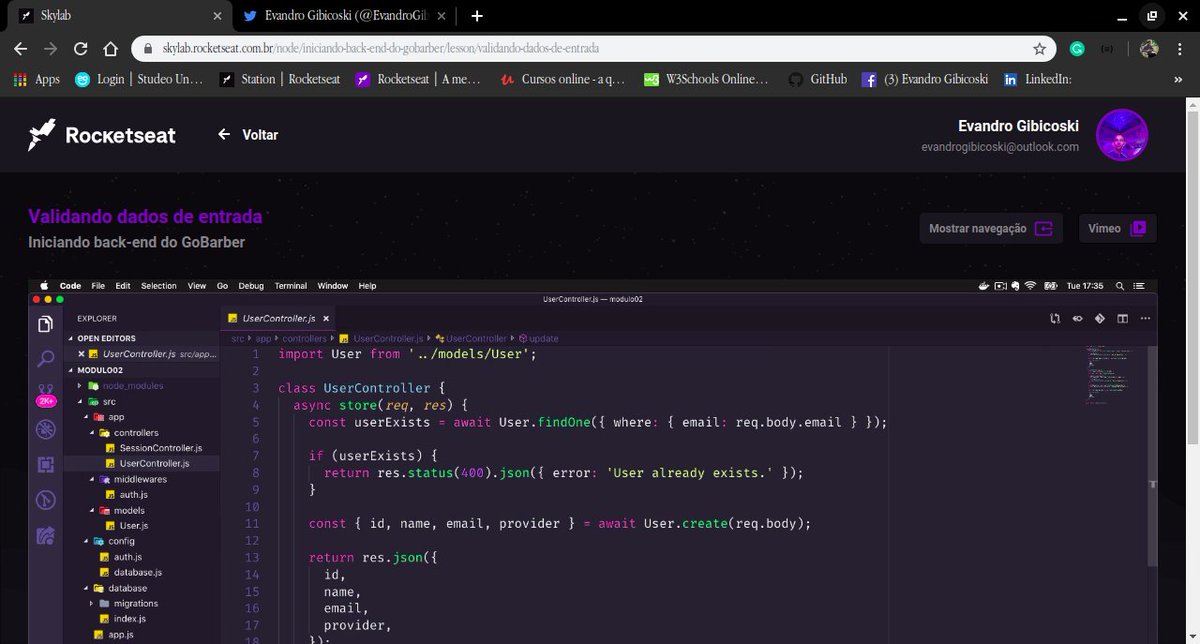Viewport: 1200px width, 644px height.
Task: Go back to the previous page in Chrome
Action: point(21,48)
